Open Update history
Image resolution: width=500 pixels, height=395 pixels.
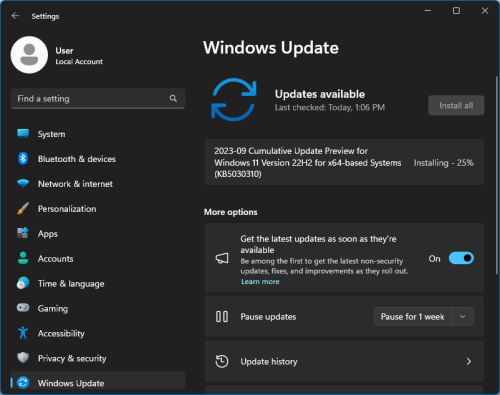pos(344,361)
